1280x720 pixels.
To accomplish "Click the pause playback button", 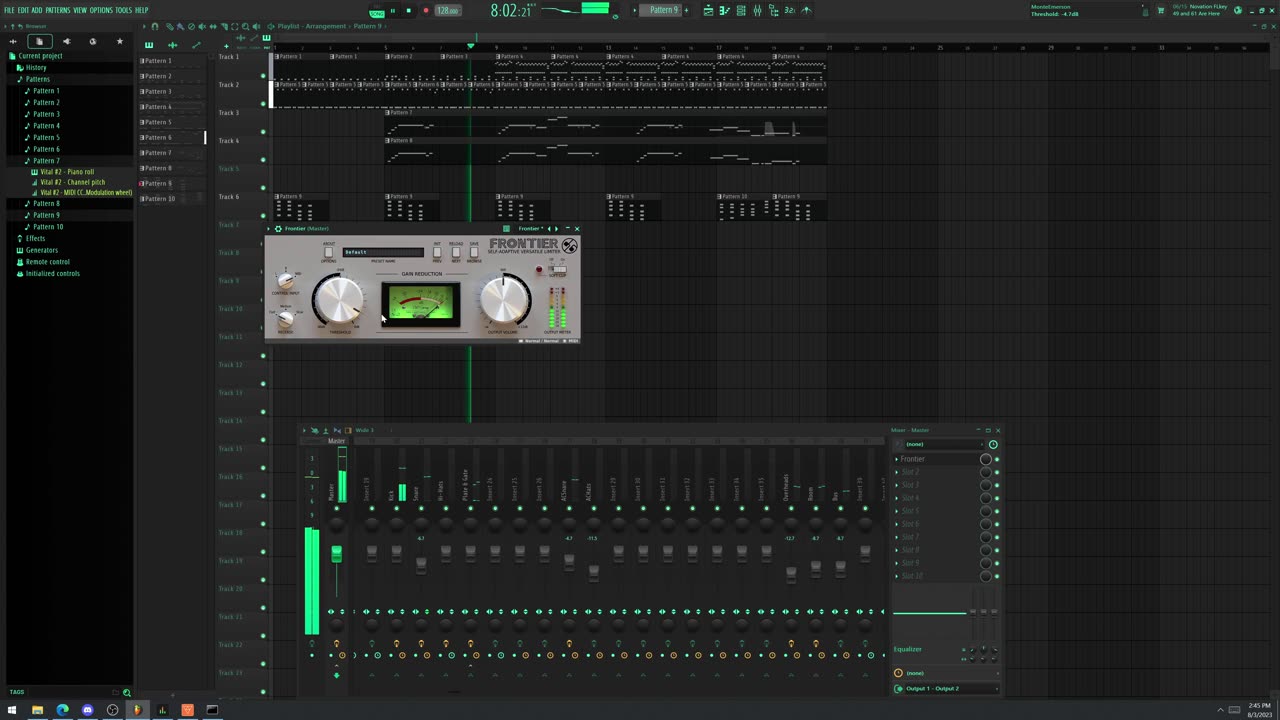I will click(392, 11).
